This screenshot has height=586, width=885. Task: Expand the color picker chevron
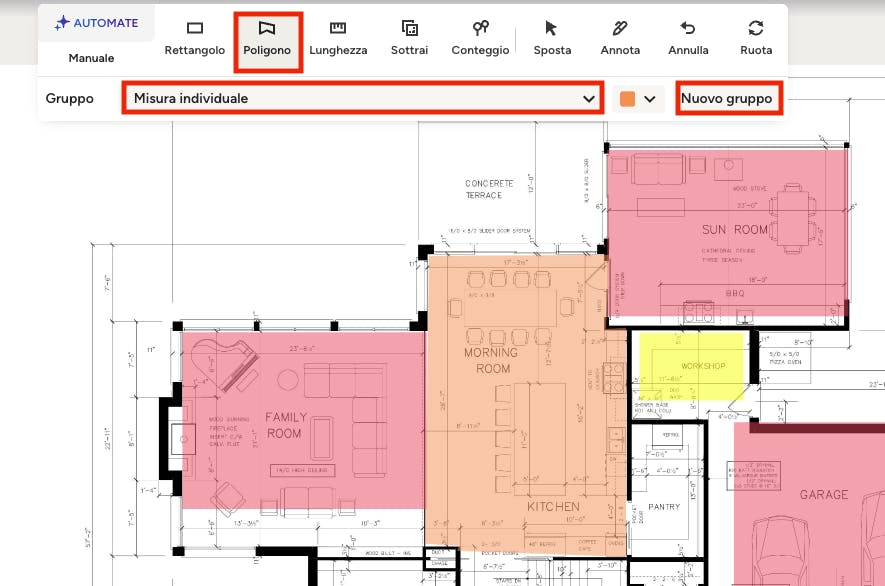point(651,99)
